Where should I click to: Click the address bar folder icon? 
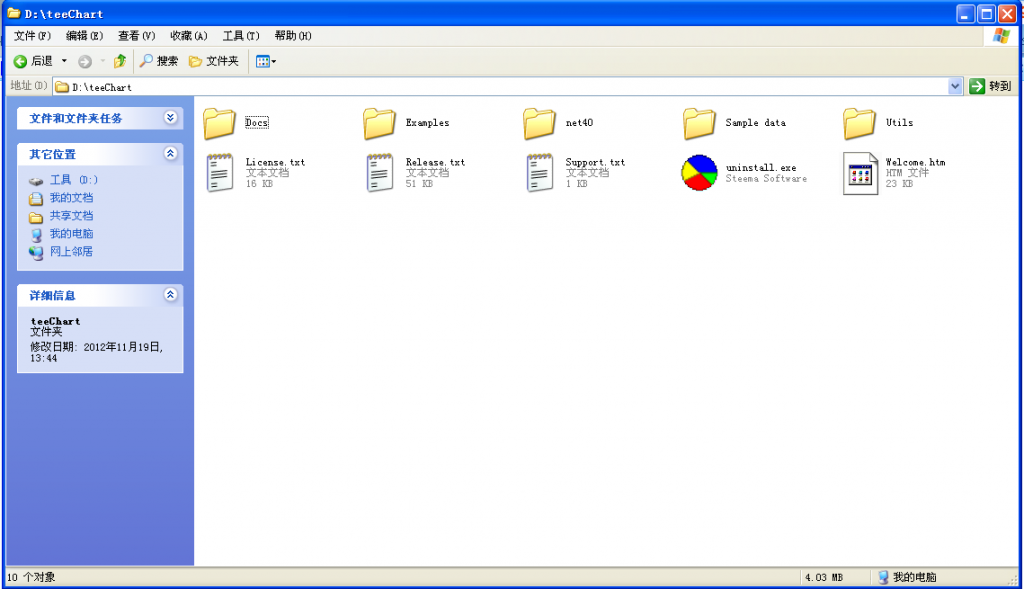click(62, 87)
